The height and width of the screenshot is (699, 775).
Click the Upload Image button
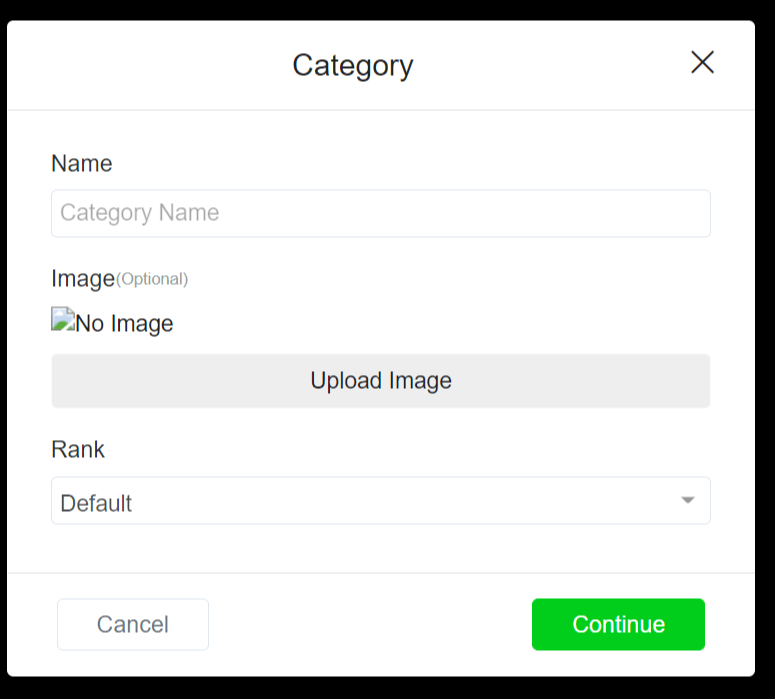pyautogui.click(x=381, y=381)
